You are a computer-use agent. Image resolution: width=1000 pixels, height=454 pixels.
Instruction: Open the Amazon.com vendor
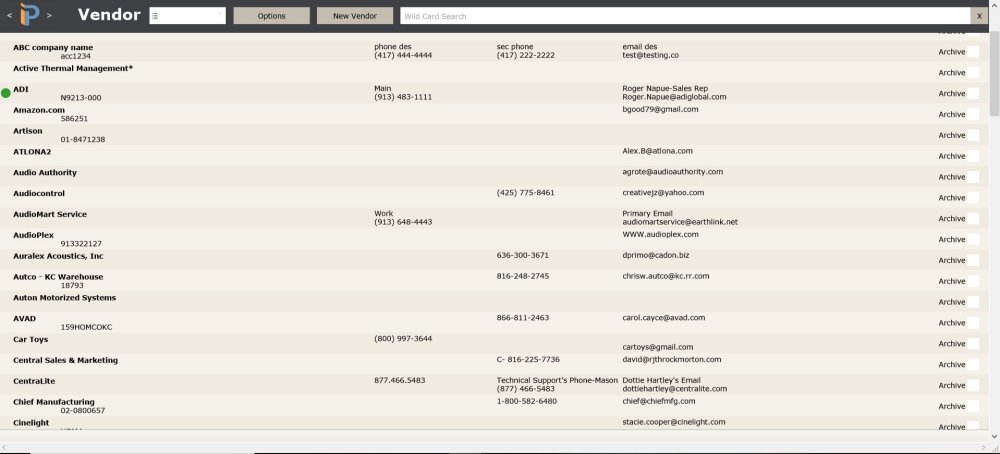click(x=39, y=110)
